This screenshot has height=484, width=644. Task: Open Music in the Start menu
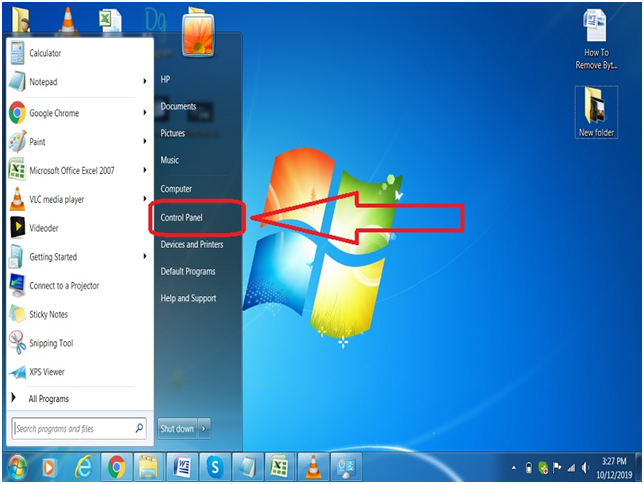coord(170,160)
